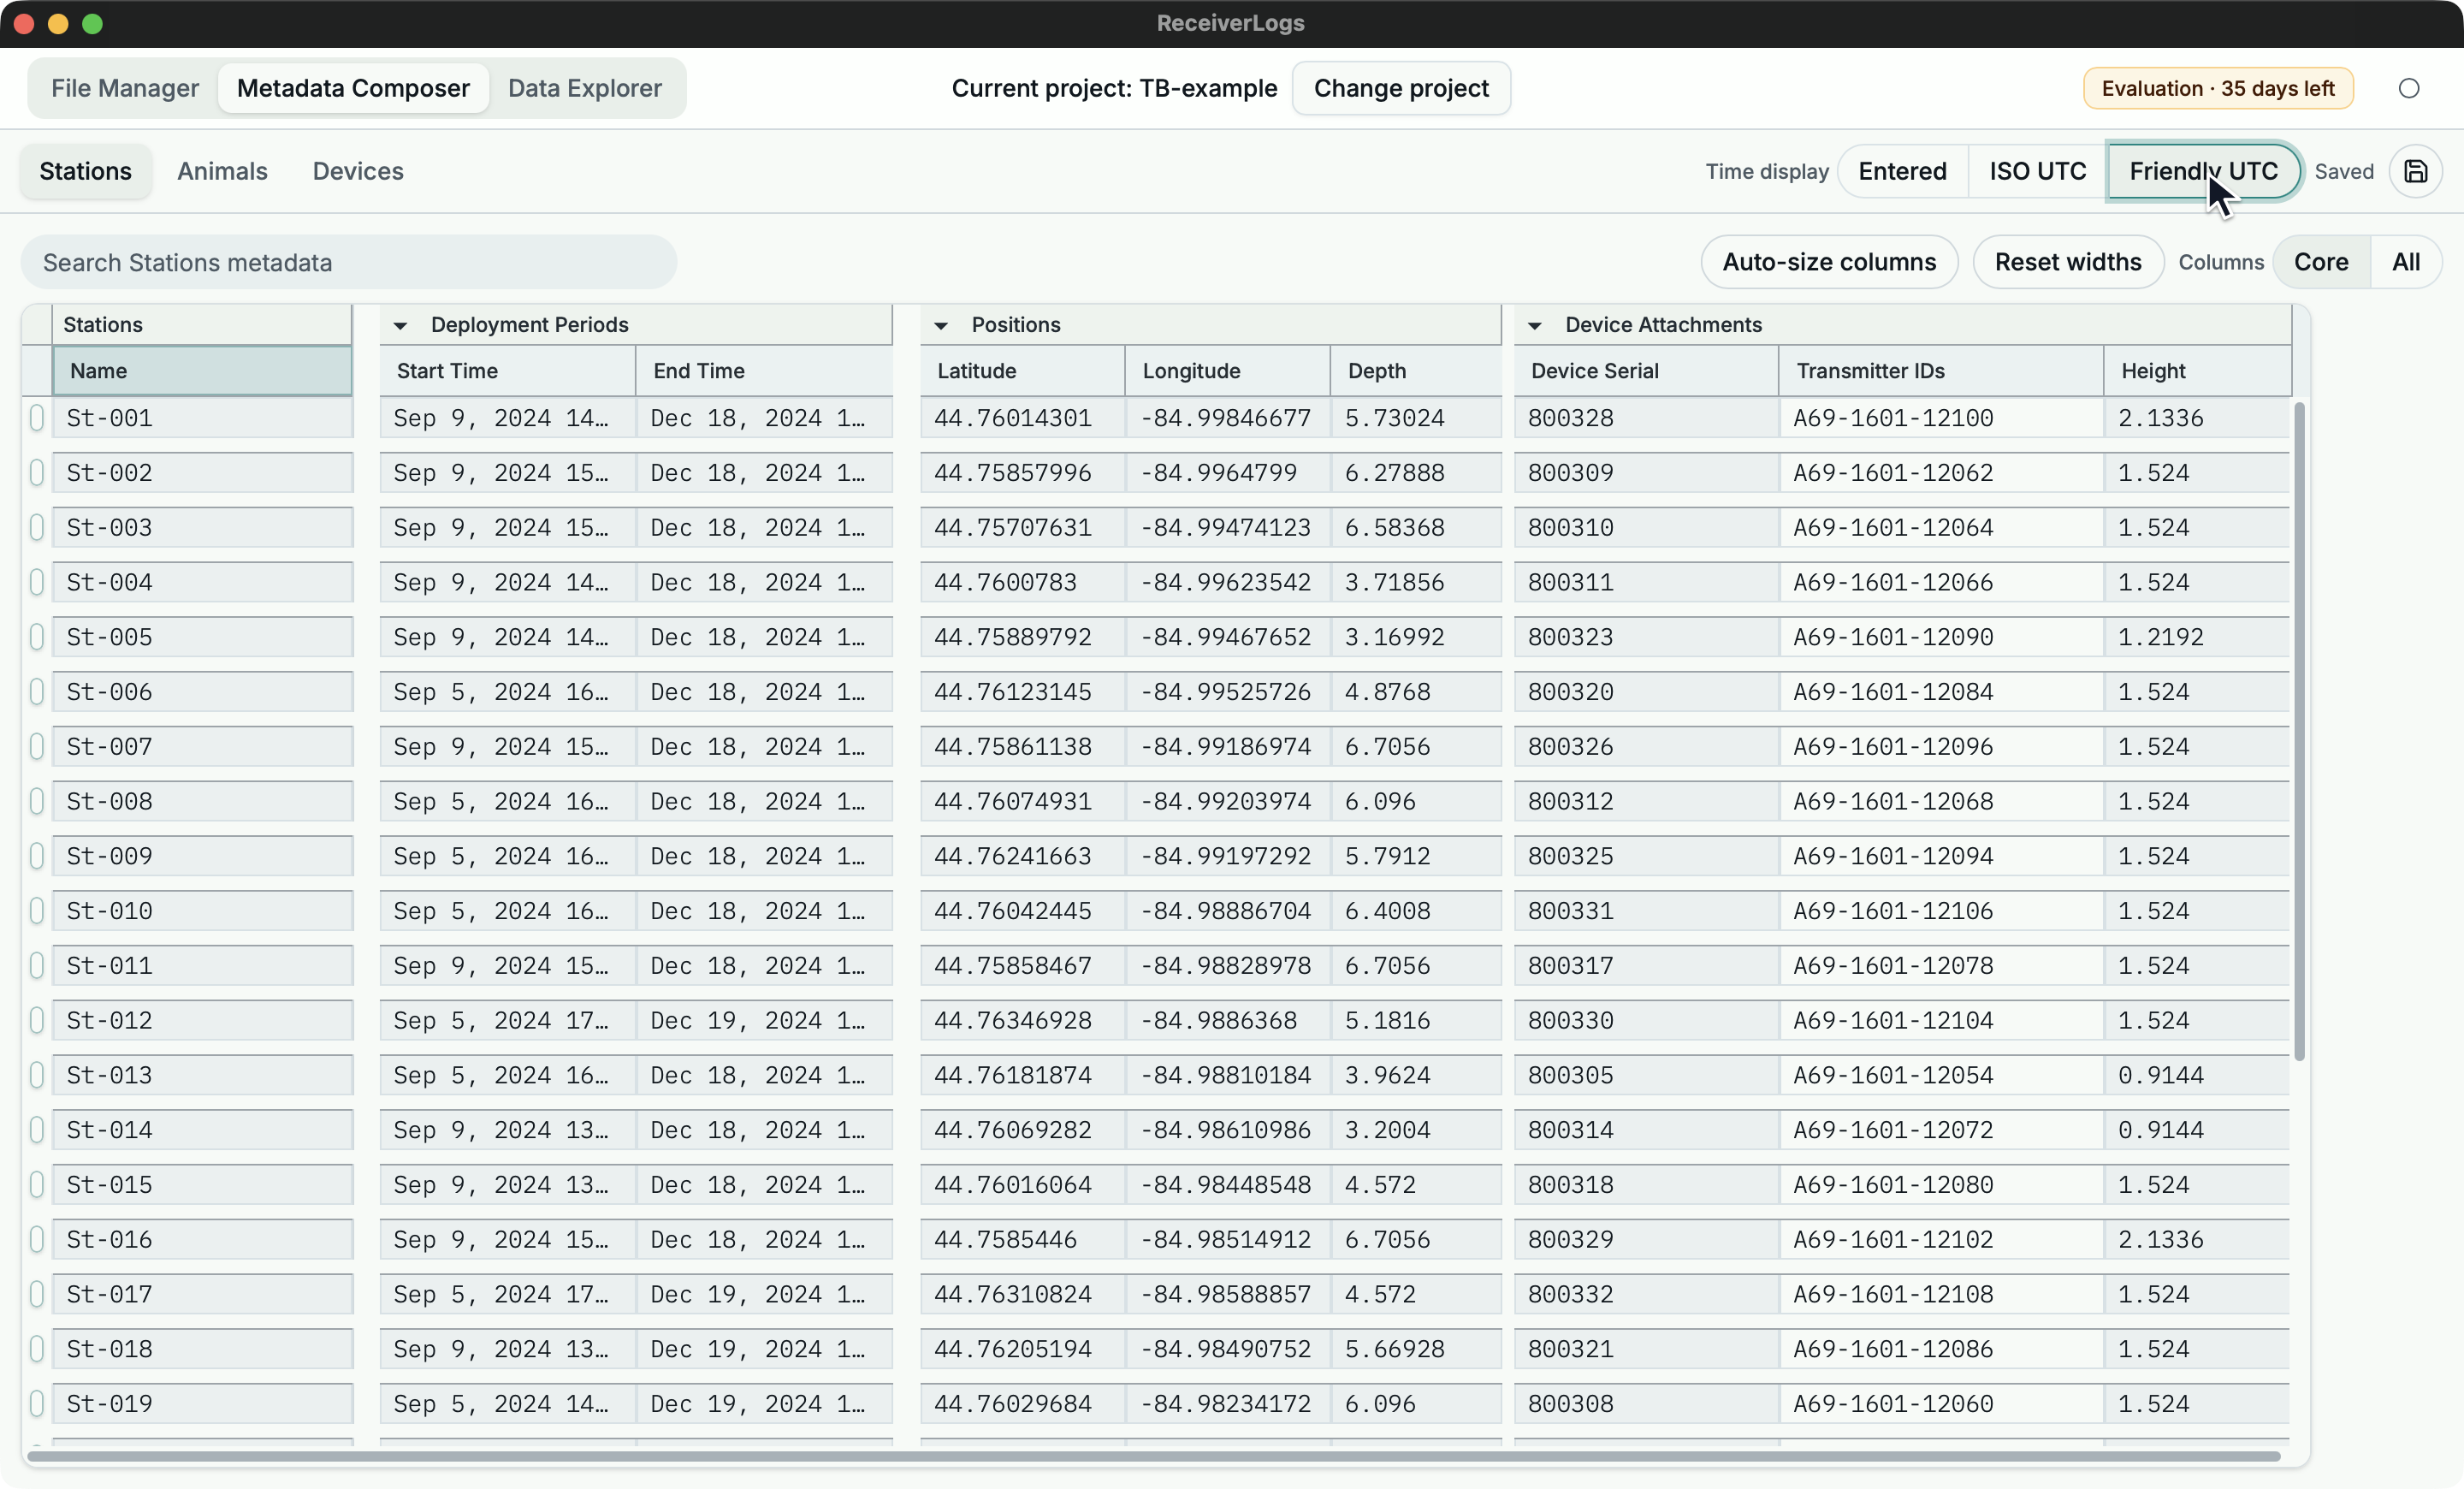Click the Reset widths button
2464x1489 pixels.
[x=2068, y=262]
